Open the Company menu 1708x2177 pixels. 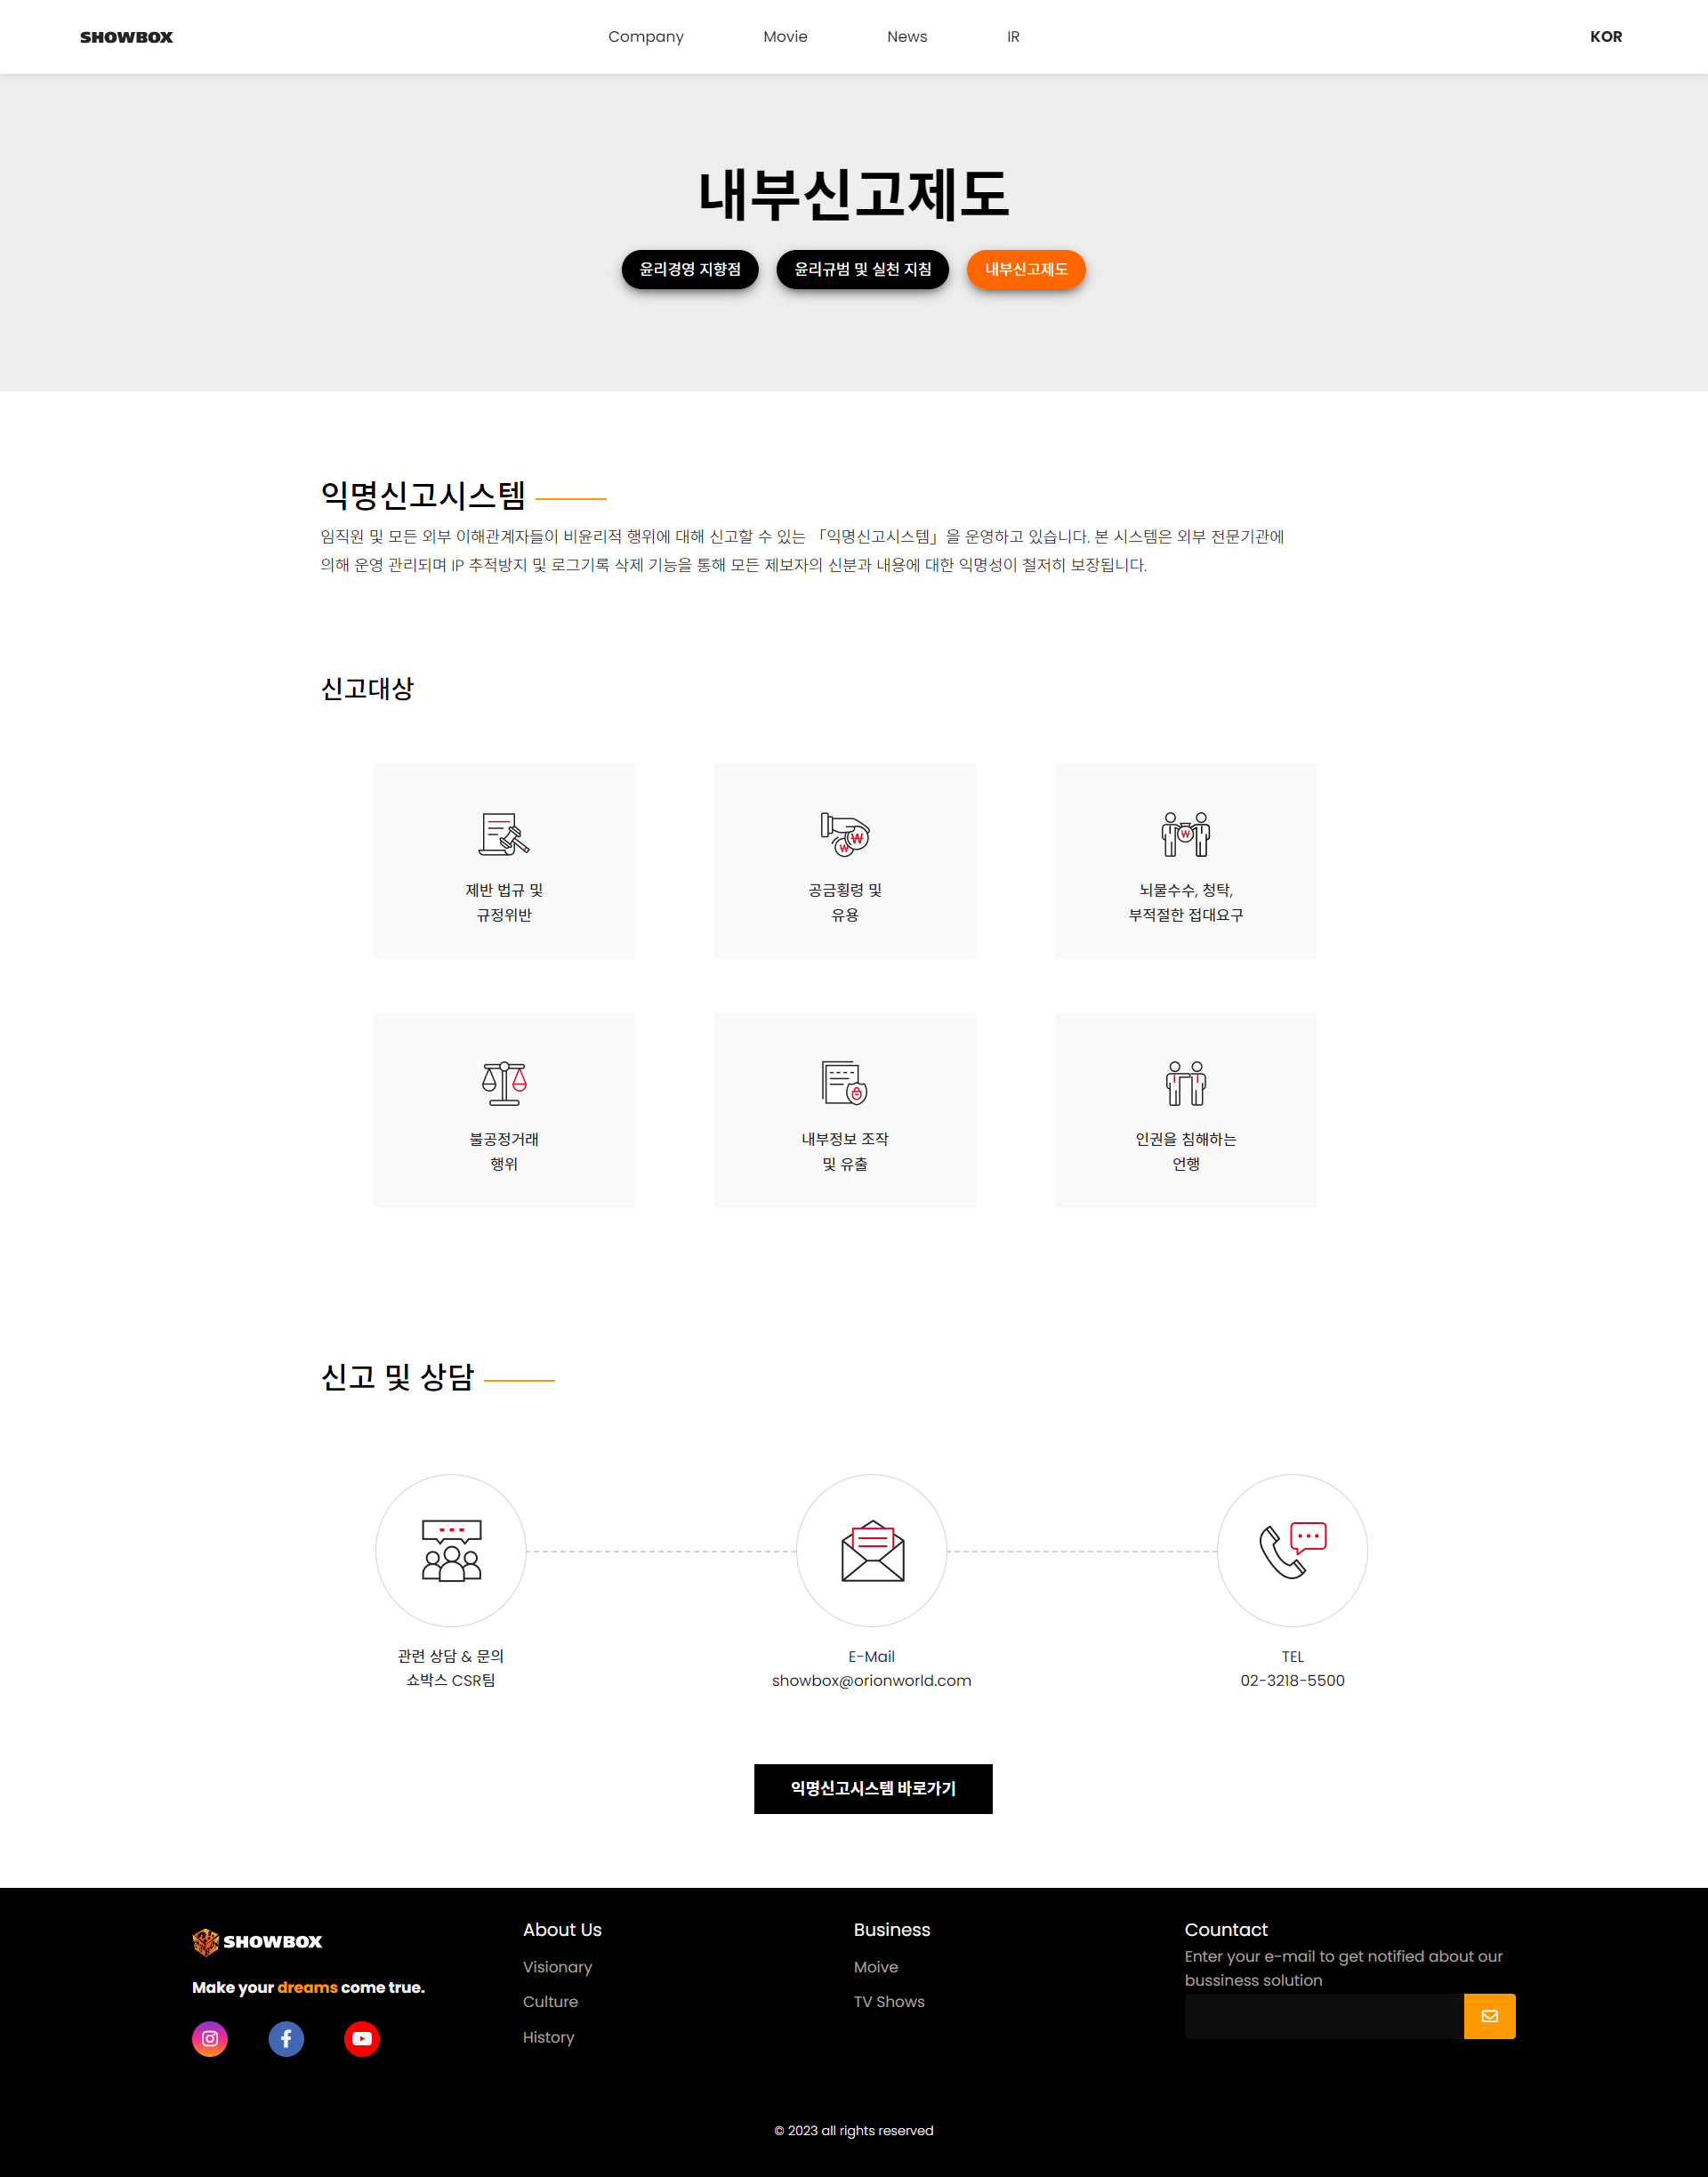tap(646, 37)
